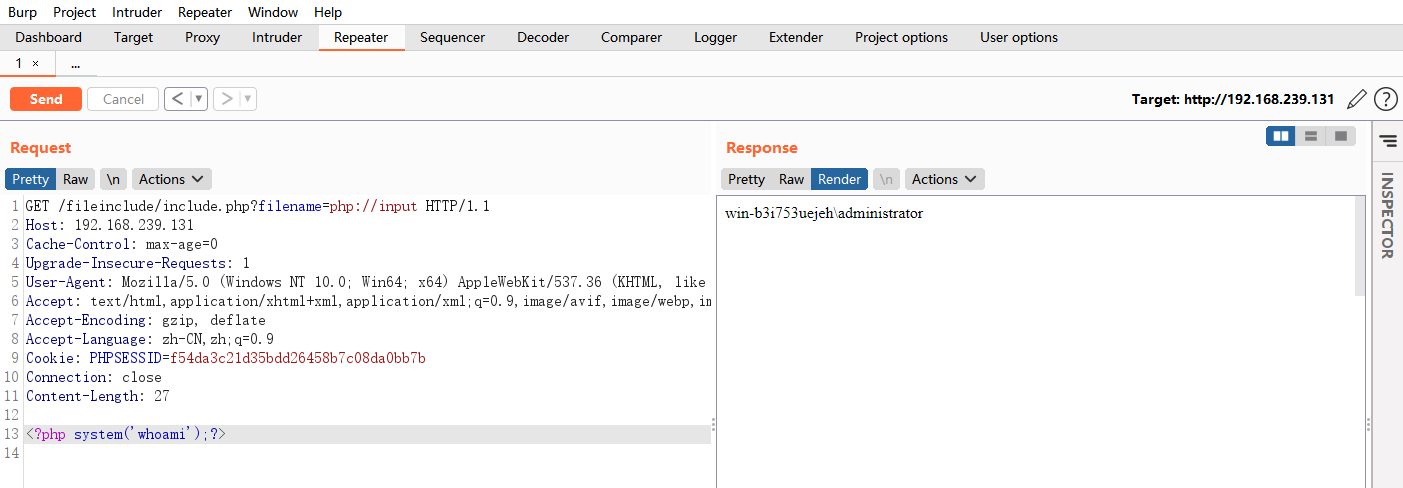Open help via the question mark icon
The width and height of the screenshot is (1403, 488).
1385,99
